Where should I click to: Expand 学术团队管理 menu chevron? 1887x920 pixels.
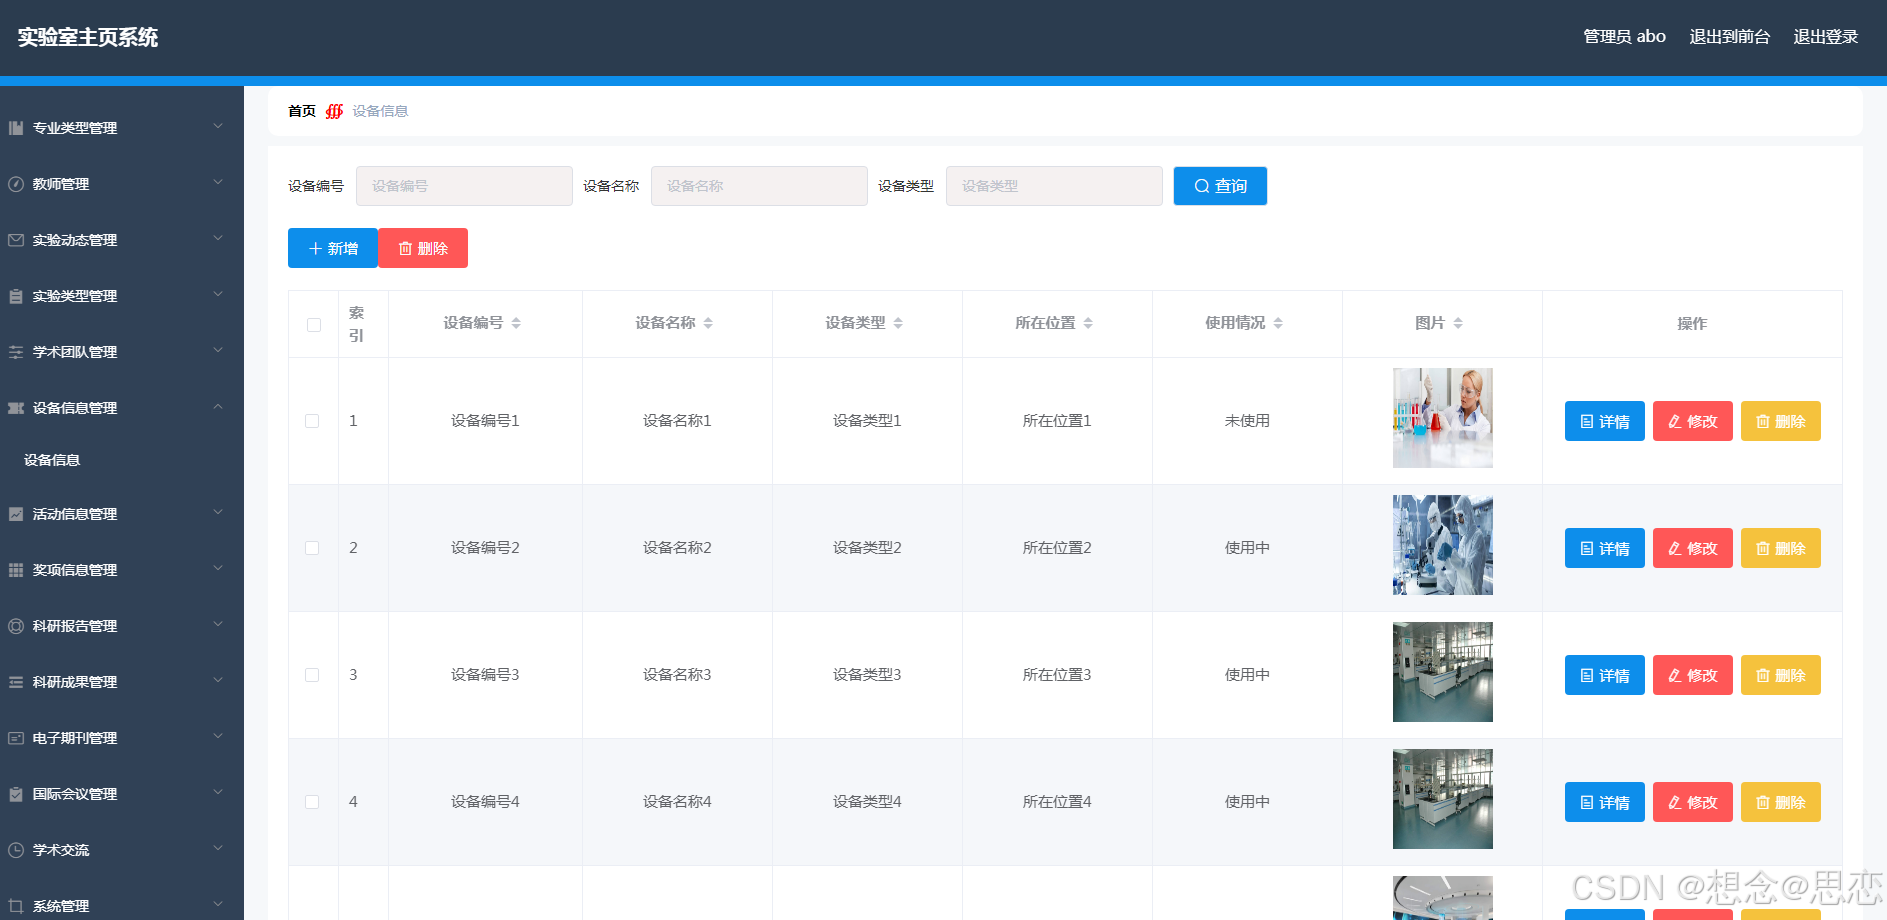(218, 351)
